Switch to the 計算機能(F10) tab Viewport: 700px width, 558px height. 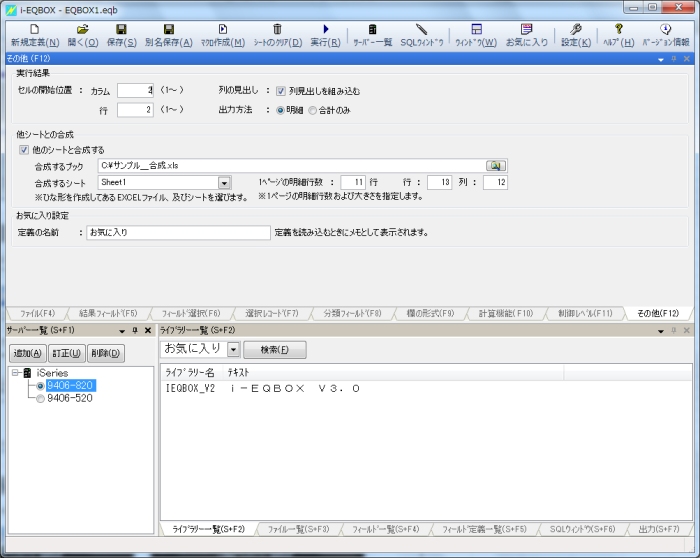point(506,313)
